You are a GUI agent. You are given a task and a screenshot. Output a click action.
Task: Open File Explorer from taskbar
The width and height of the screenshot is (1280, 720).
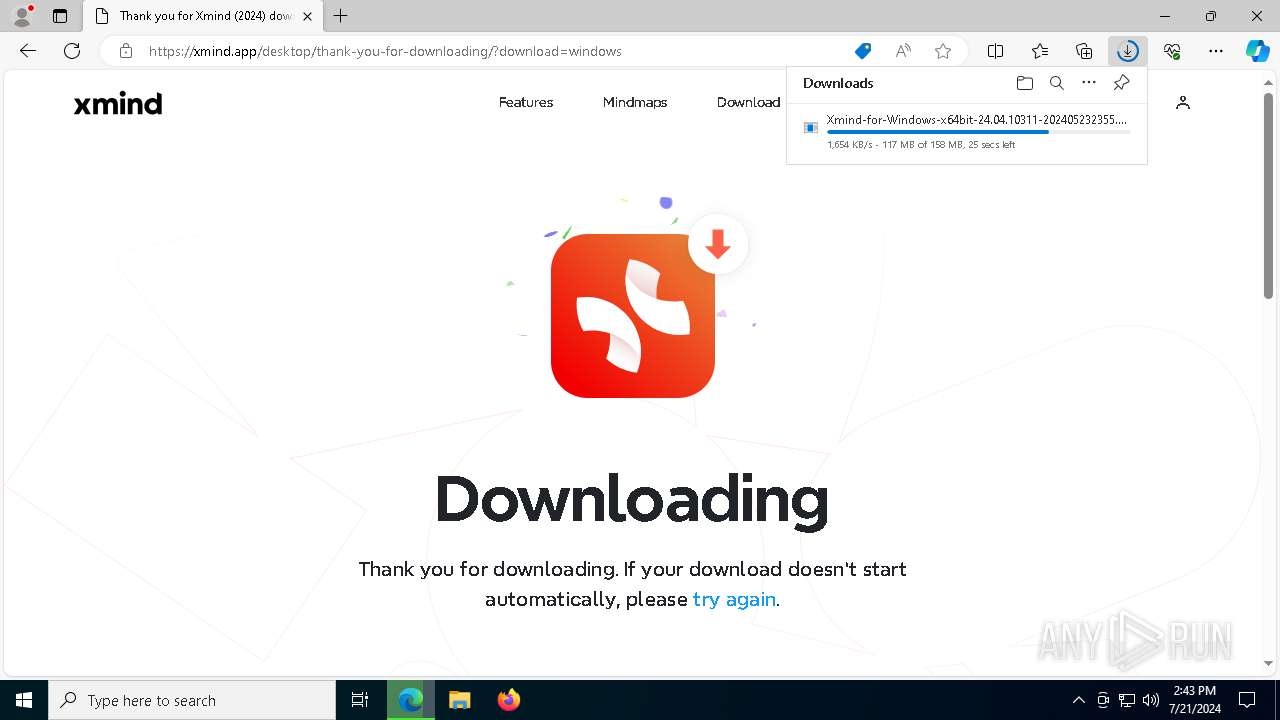tap(459, 700)
